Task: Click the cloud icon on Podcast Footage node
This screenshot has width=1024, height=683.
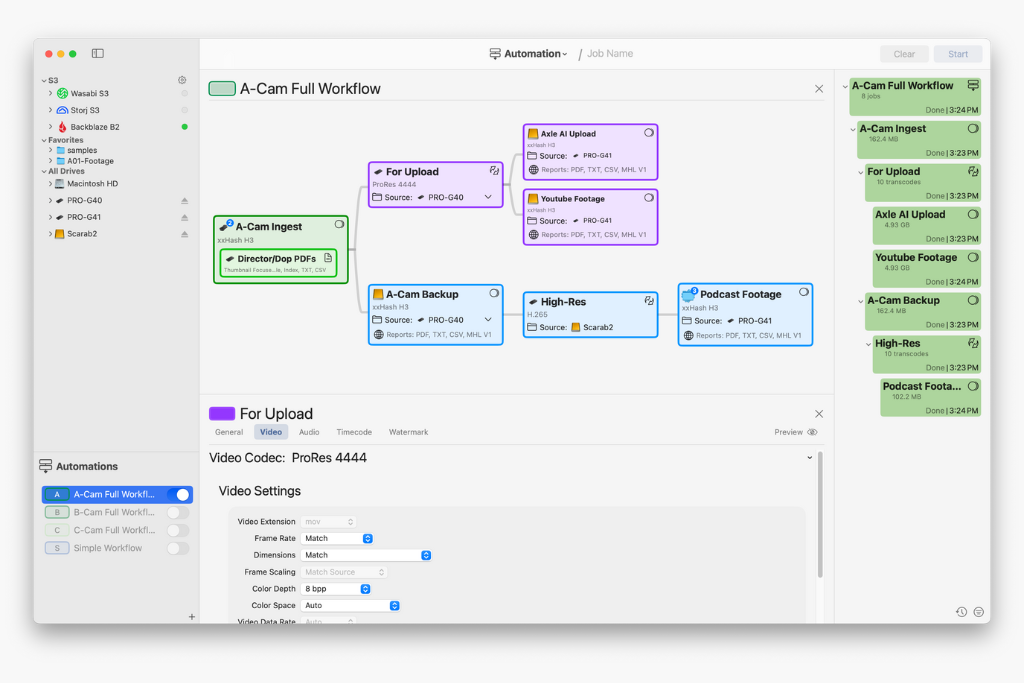Action: click(x=689, y=294)
